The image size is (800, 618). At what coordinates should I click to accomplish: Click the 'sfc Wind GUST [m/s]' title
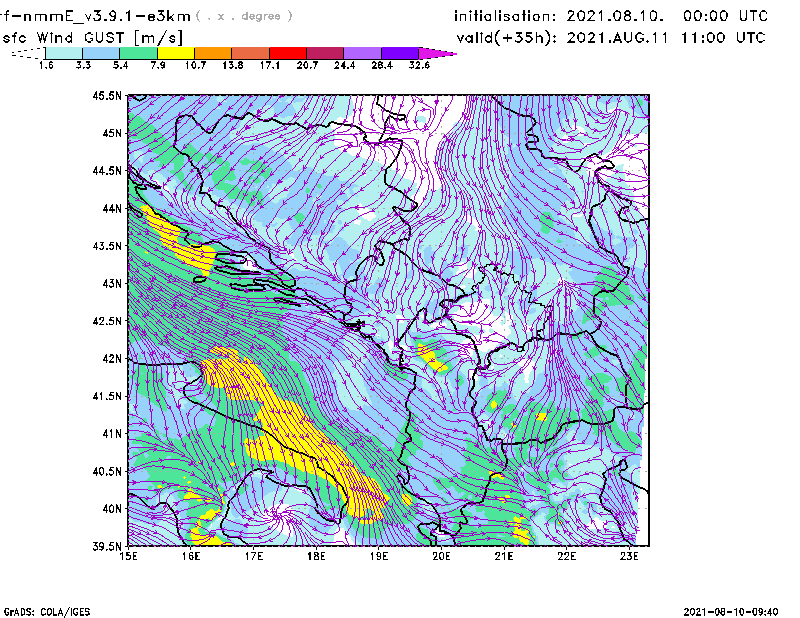(92, 38)
